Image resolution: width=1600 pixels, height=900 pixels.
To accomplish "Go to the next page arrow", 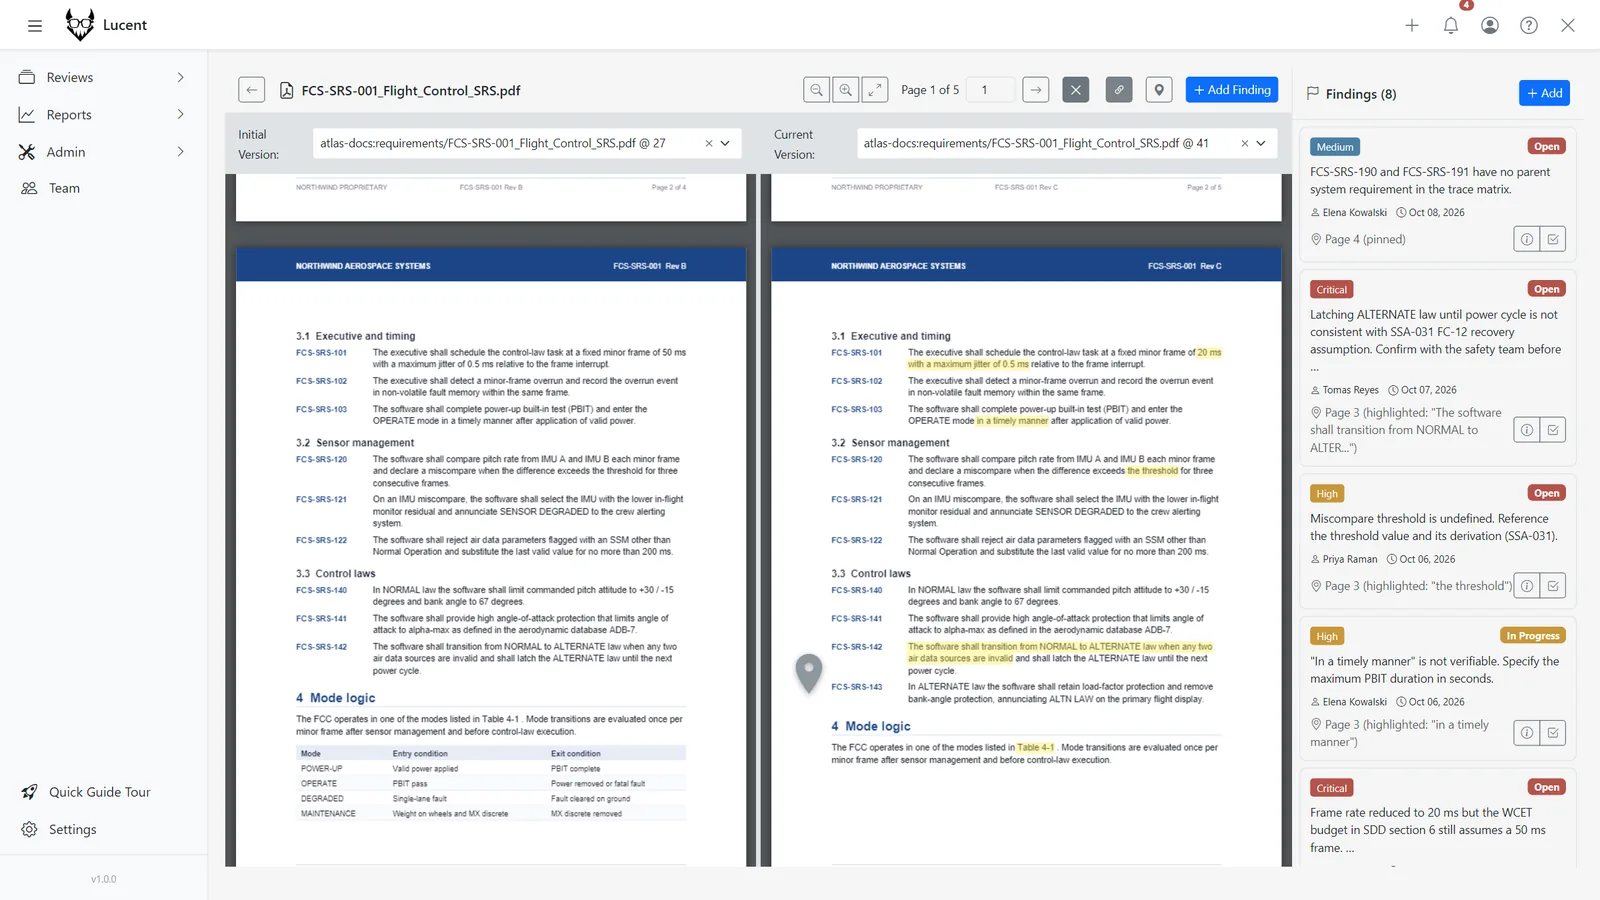I will pos(1036,90).
